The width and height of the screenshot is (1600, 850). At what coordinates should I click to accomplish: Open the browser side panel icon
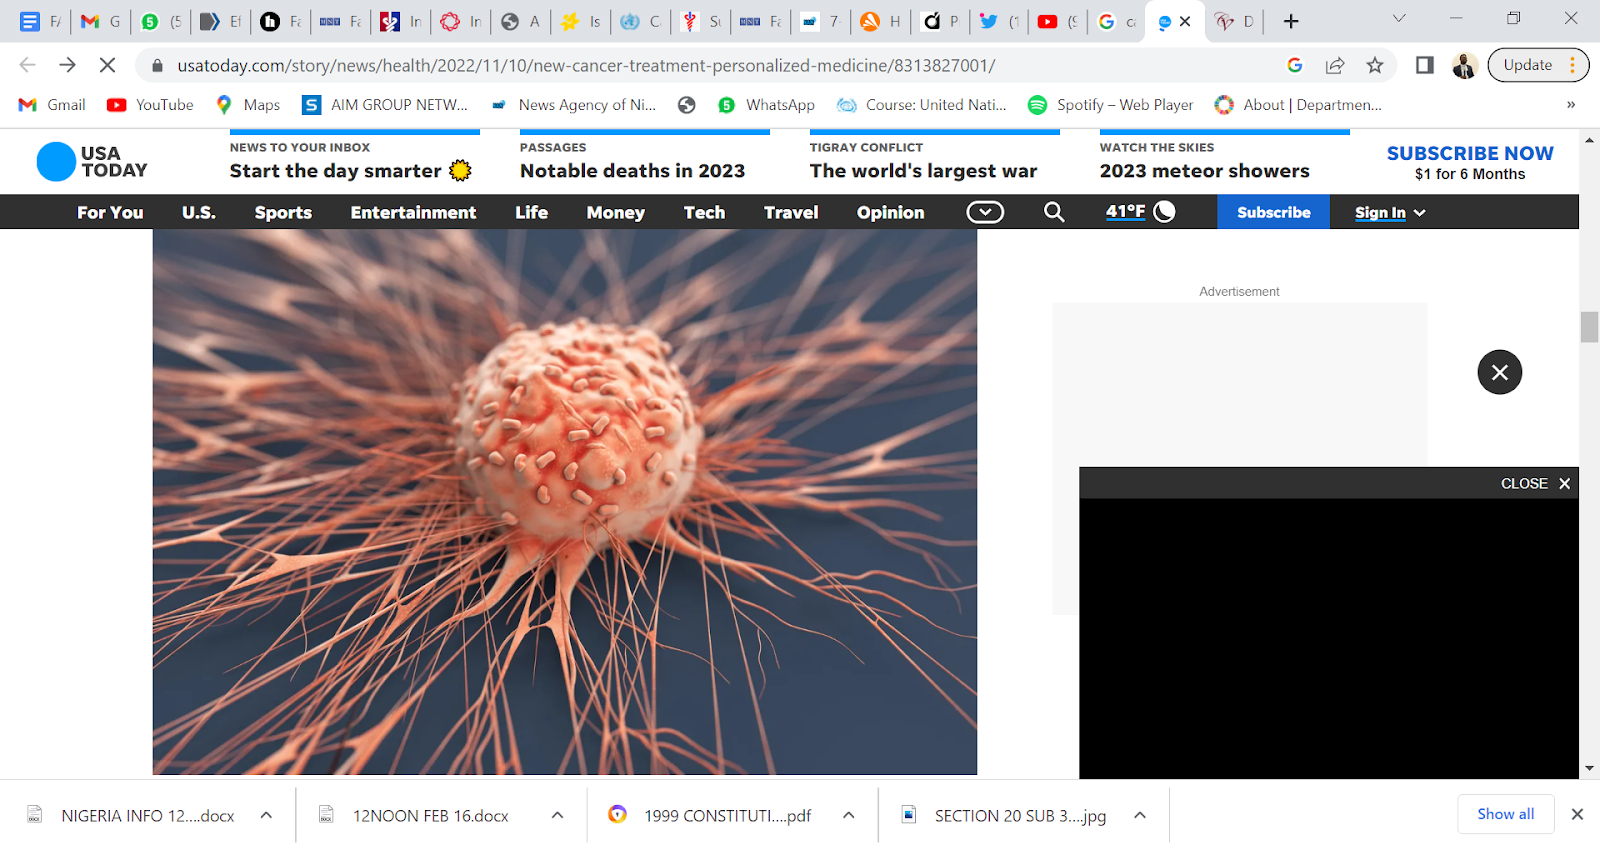click(x=1425, y=65)
